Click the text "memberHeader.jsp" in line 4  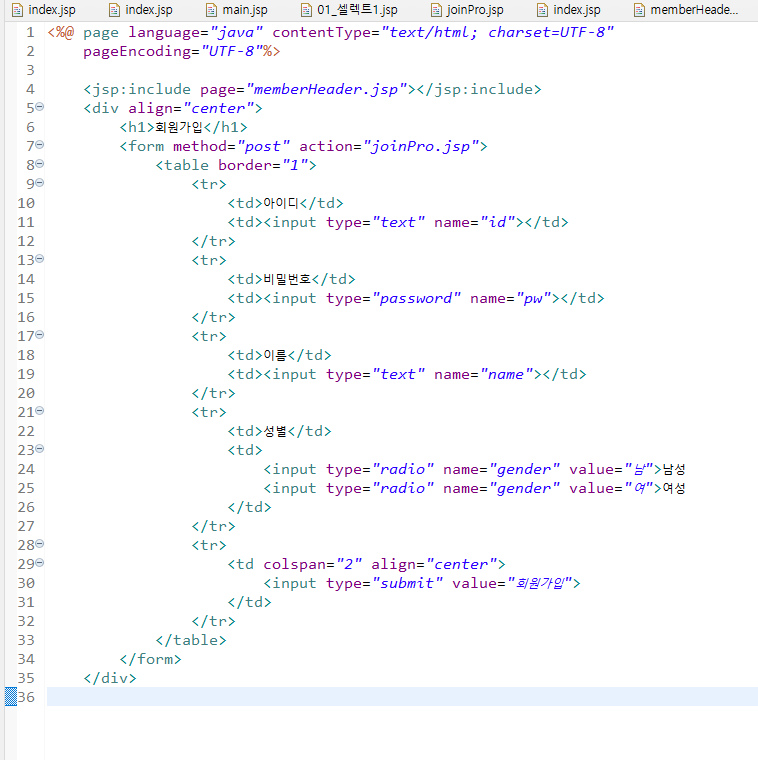pos(327,89)
